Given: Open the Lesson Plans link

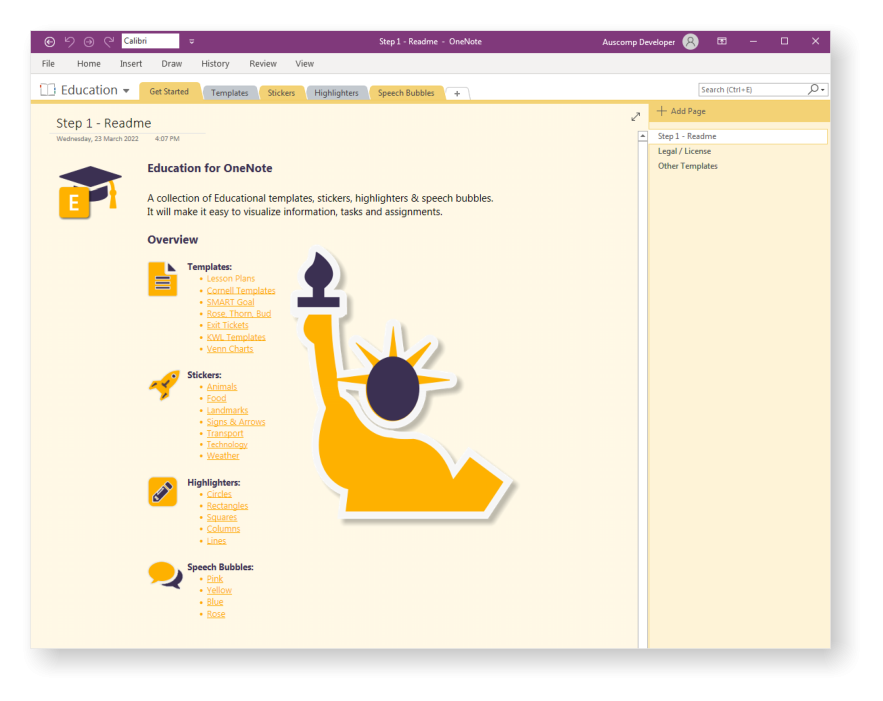Looking at the screenshot, I should 230,278.
